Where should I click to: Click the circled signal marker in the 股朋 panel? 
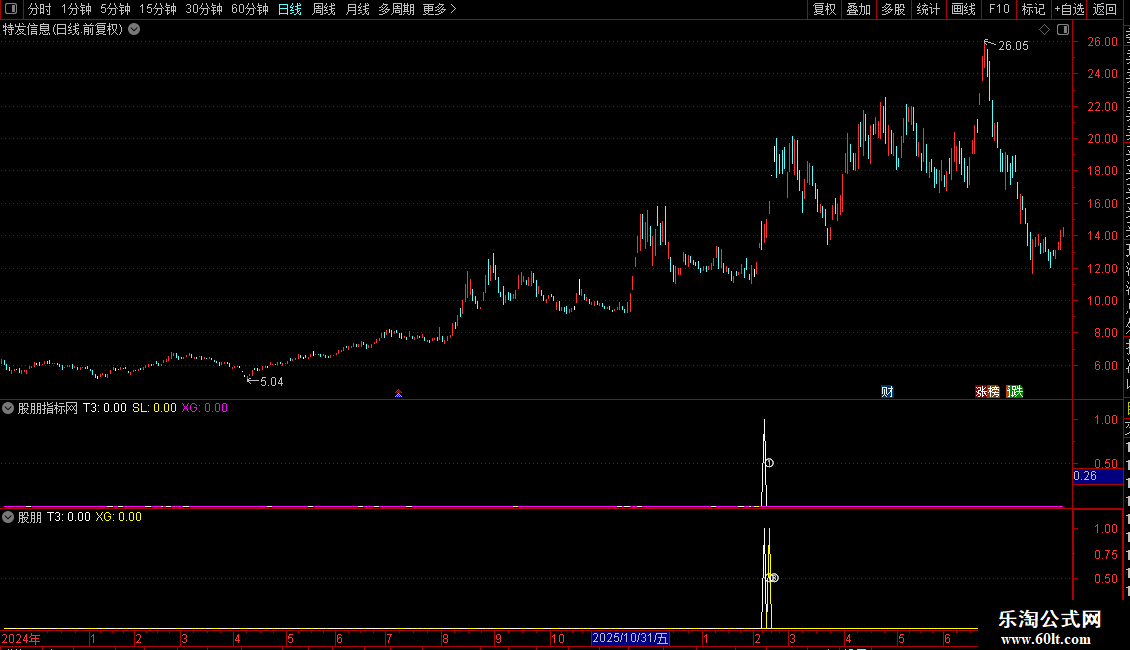click(773, 578)
